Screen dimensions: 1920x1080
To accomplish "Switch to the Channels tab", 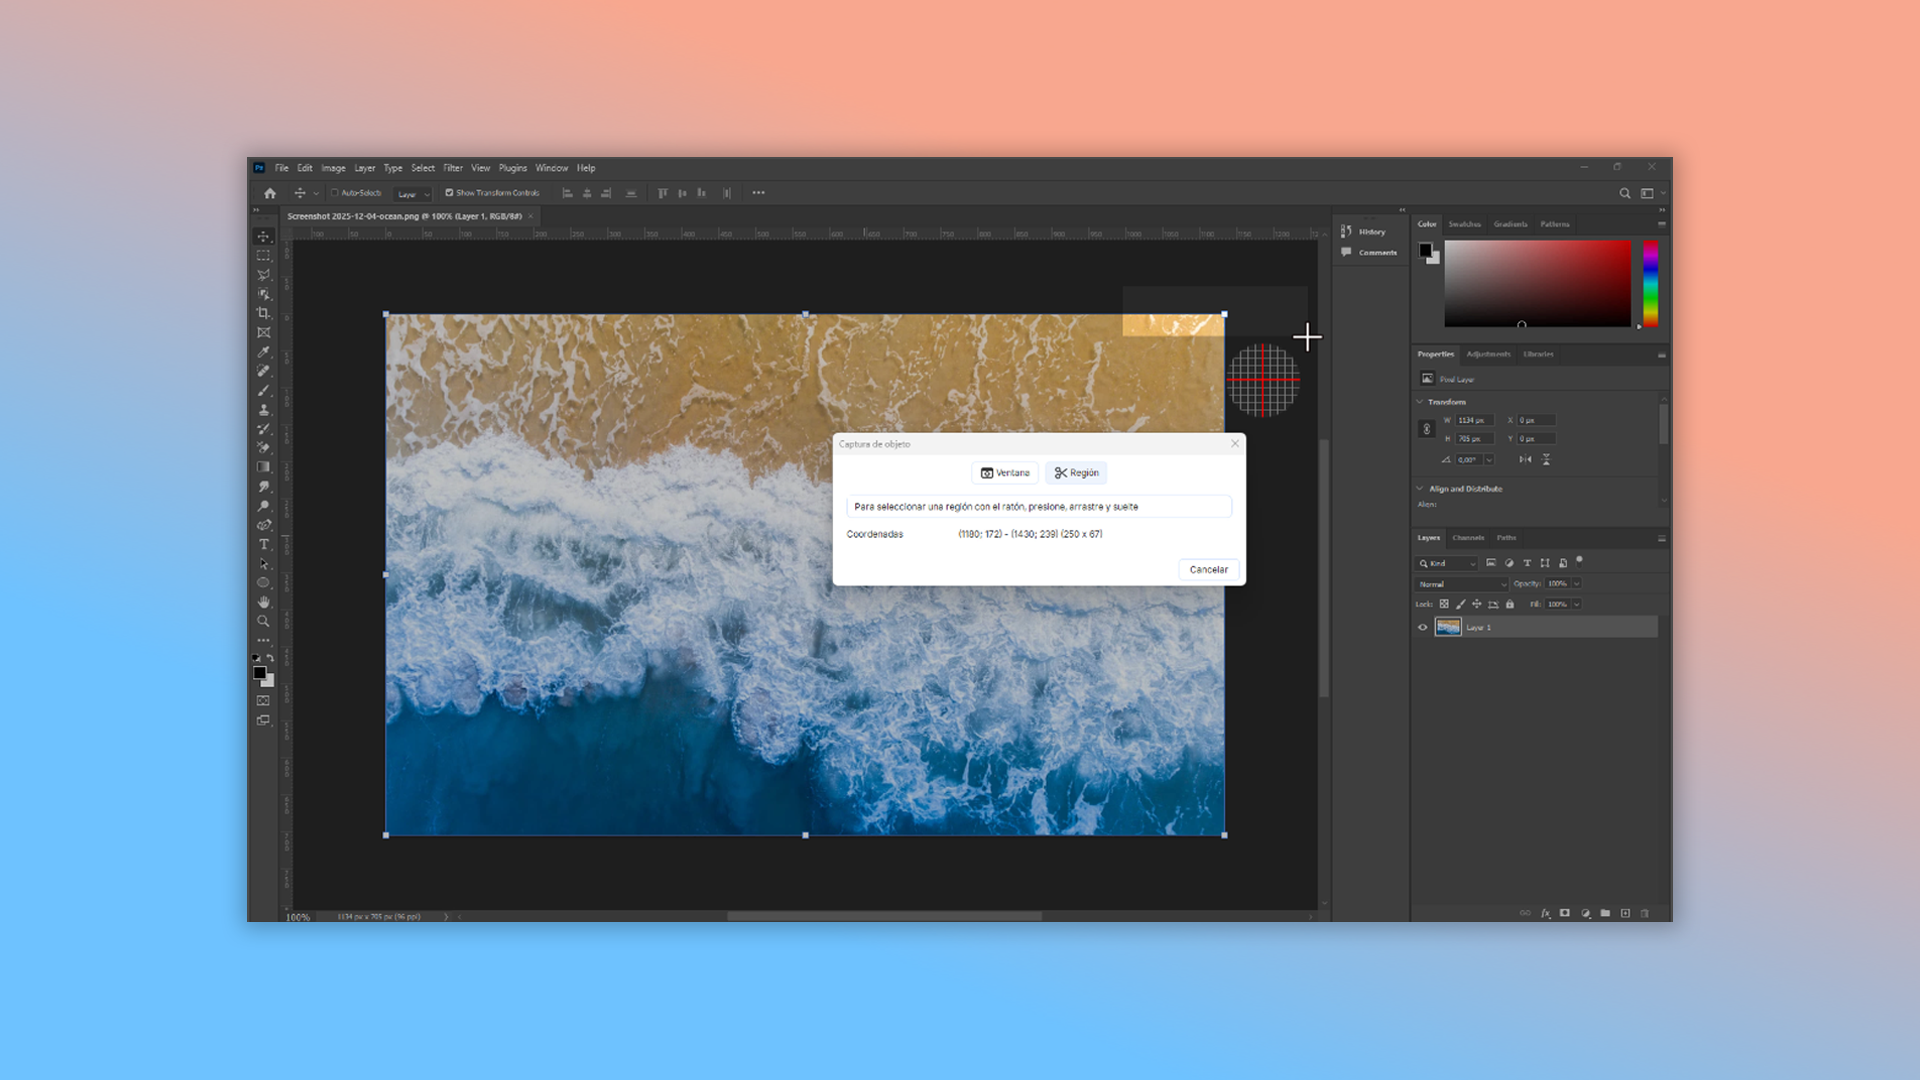I will (x=1468, y=538).
